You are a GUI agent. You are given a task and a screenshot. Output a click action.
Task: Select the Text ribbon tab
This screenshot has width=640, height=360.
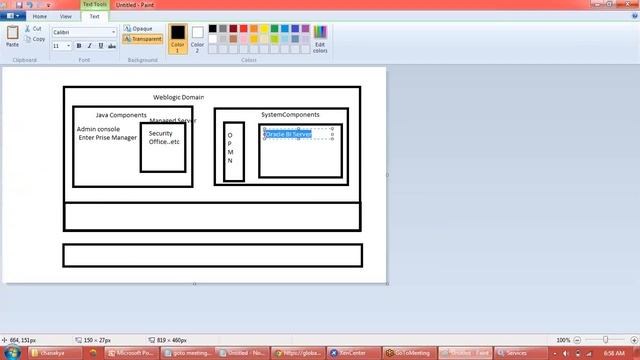94,16
